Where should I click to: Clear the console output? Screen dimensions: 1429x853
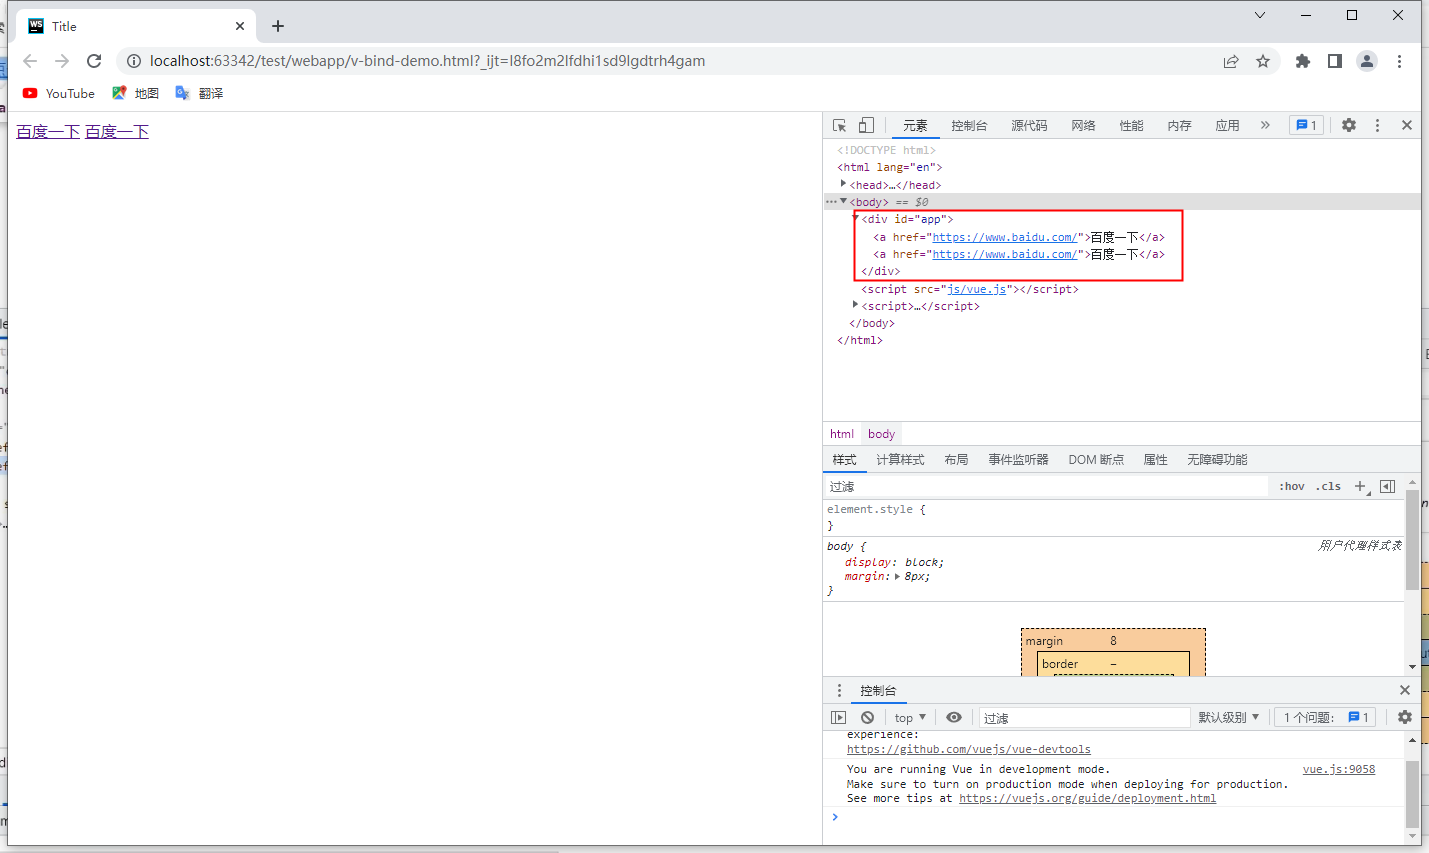pos(867,718)
